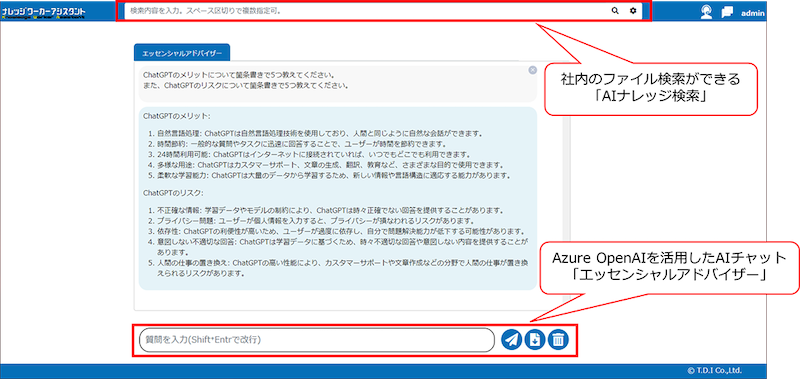Send the question with paper-plane icon
Viewport: 800px width, 379px height.
coord(512,339)
